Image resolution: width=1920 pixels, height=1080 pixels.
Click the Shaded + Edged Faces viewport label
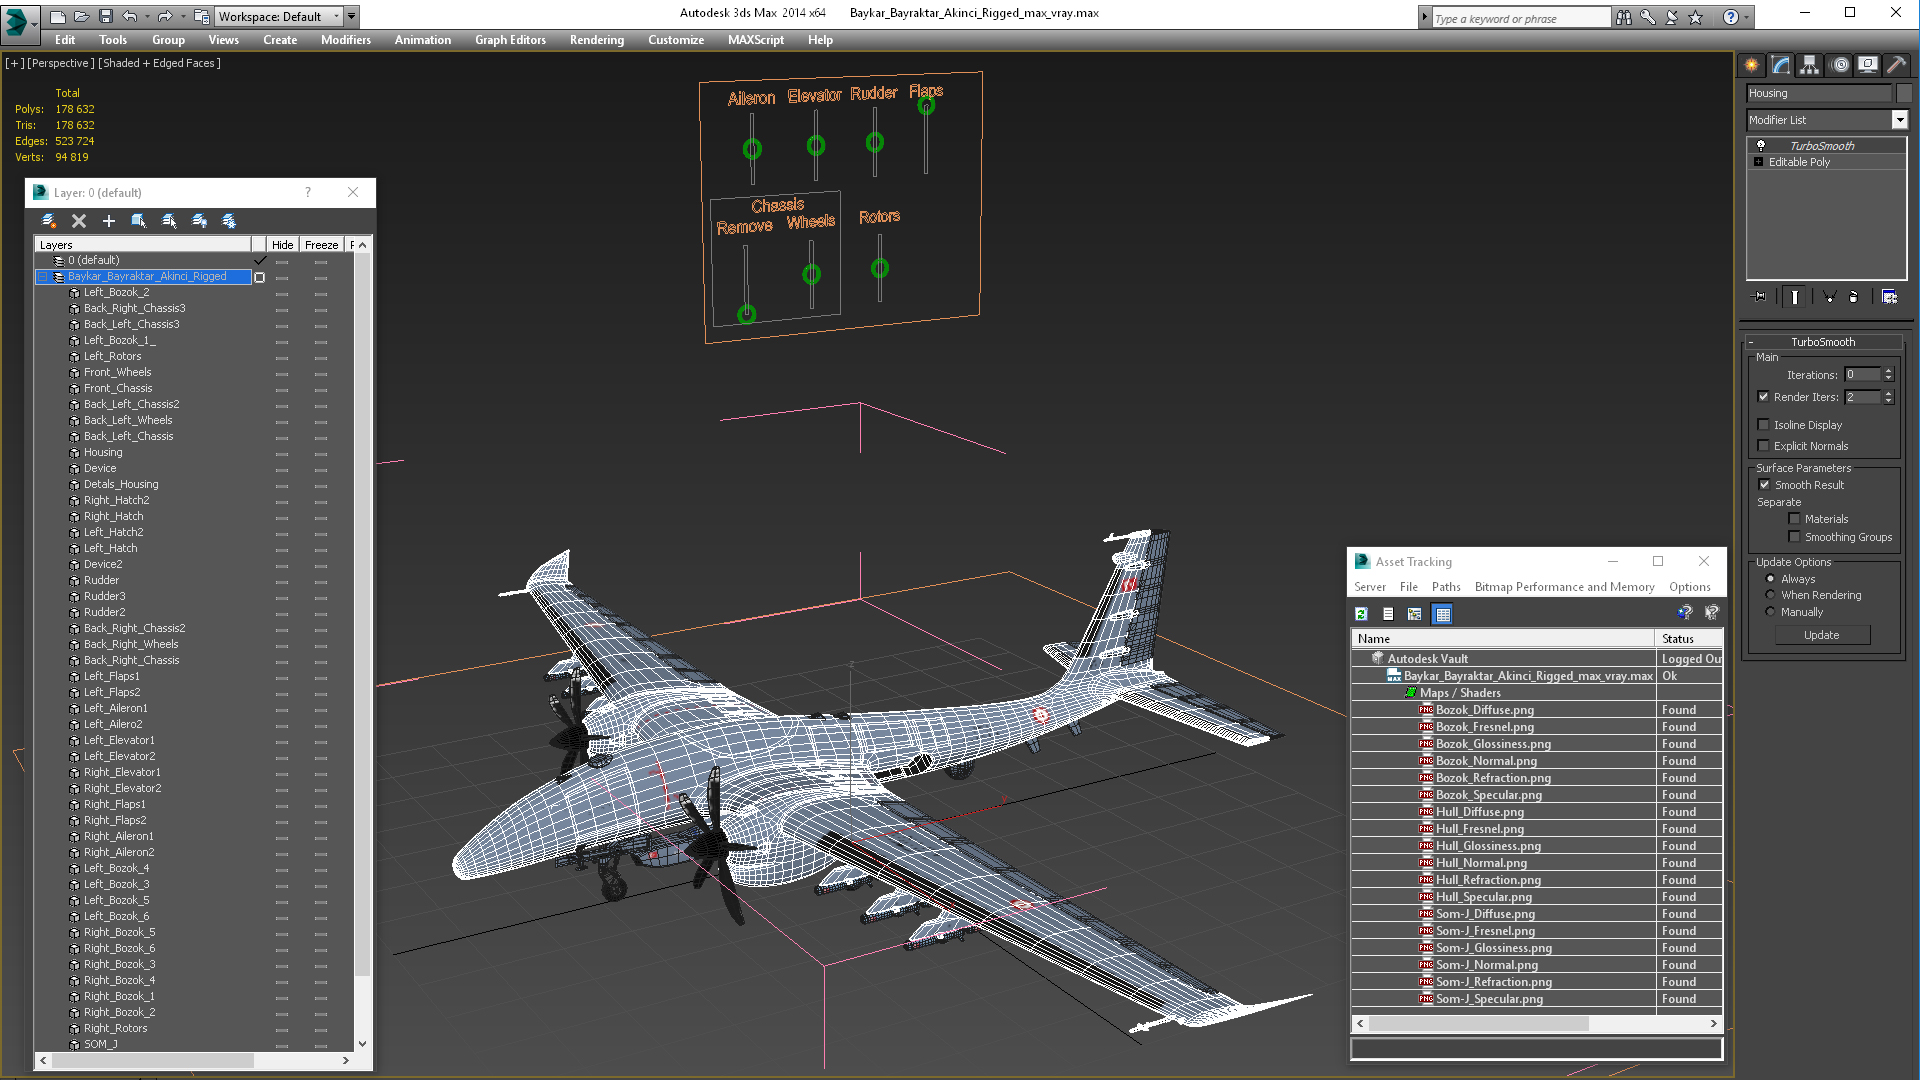pos(159,63)
